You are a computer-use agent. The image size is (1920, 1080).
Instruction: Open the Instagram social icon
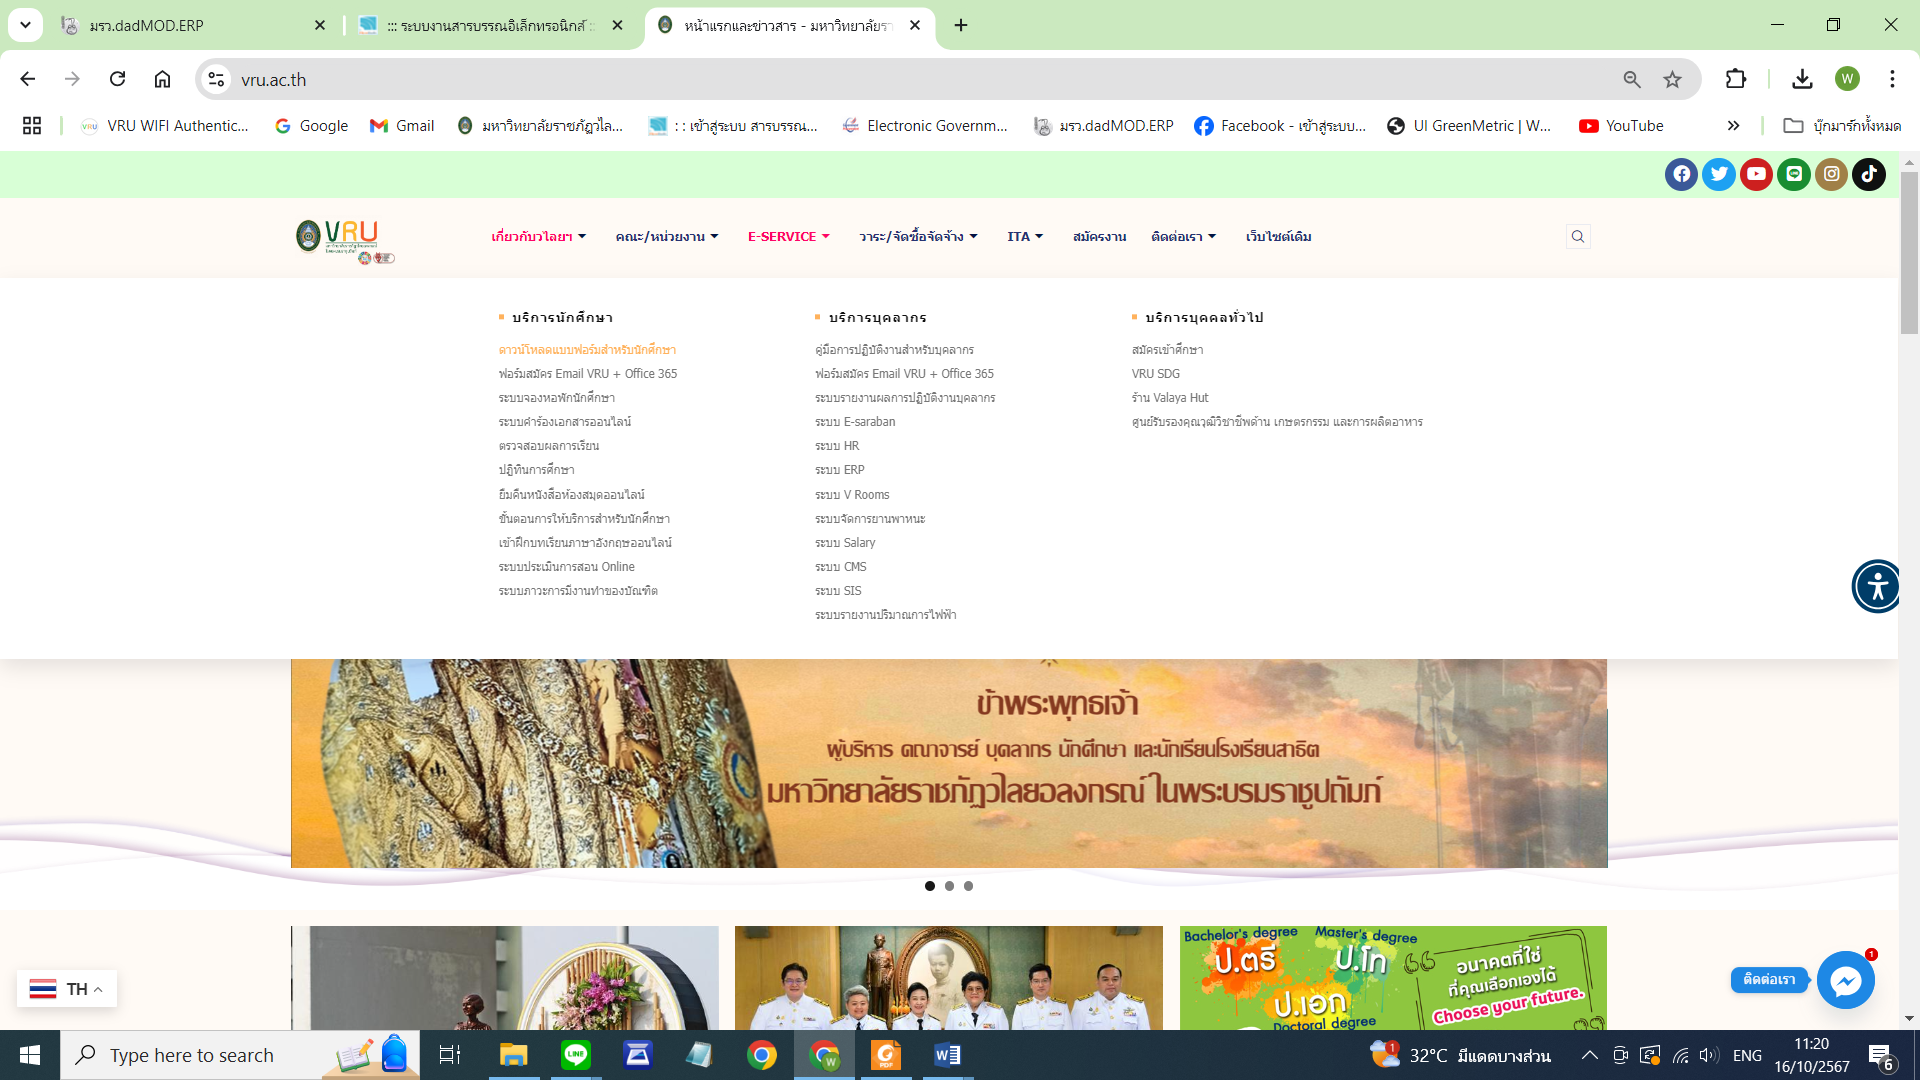pyautogui.click(x=1831, y=174)
